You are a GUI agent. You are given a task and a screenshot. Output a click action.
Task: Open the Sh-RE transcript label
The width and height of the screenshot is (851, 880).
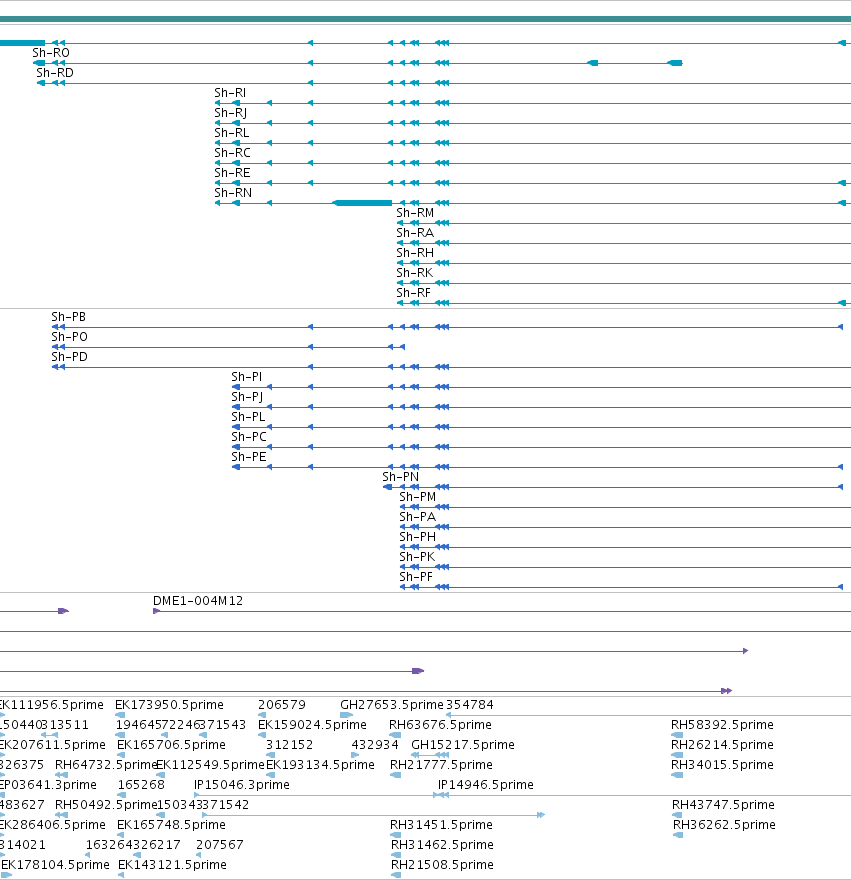[x=232, y=173]
